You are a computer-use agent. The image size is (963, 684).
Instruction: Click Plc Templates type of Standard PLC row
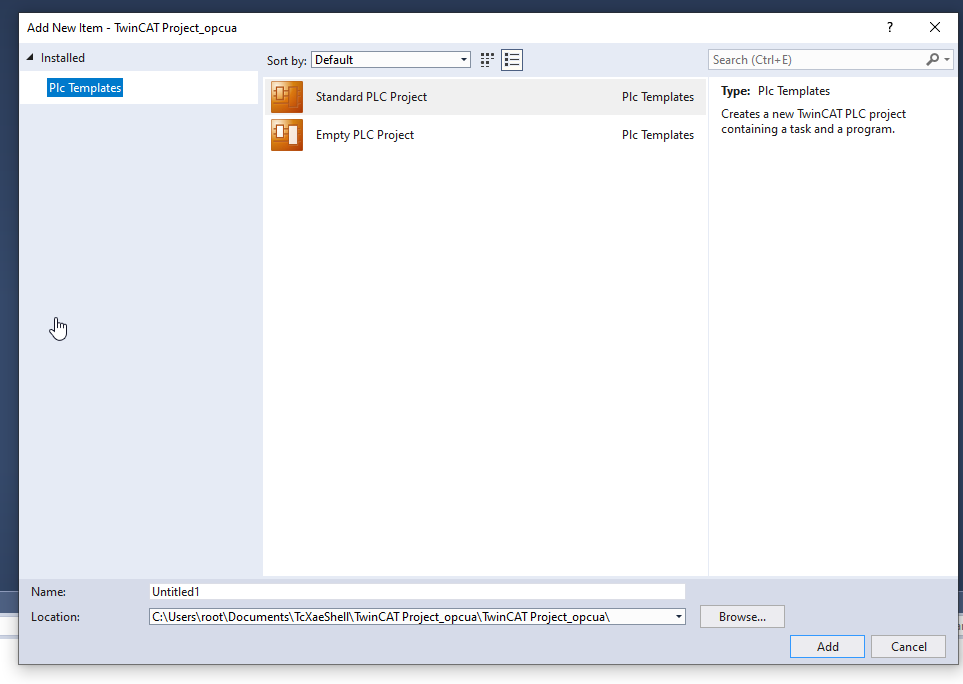pyautogui.click(x=658, y=97)
